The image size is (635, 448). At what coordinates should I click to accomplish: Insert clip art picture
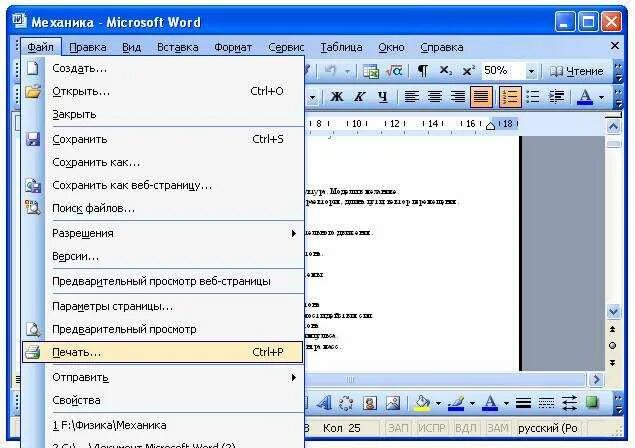tap(369, 403)
